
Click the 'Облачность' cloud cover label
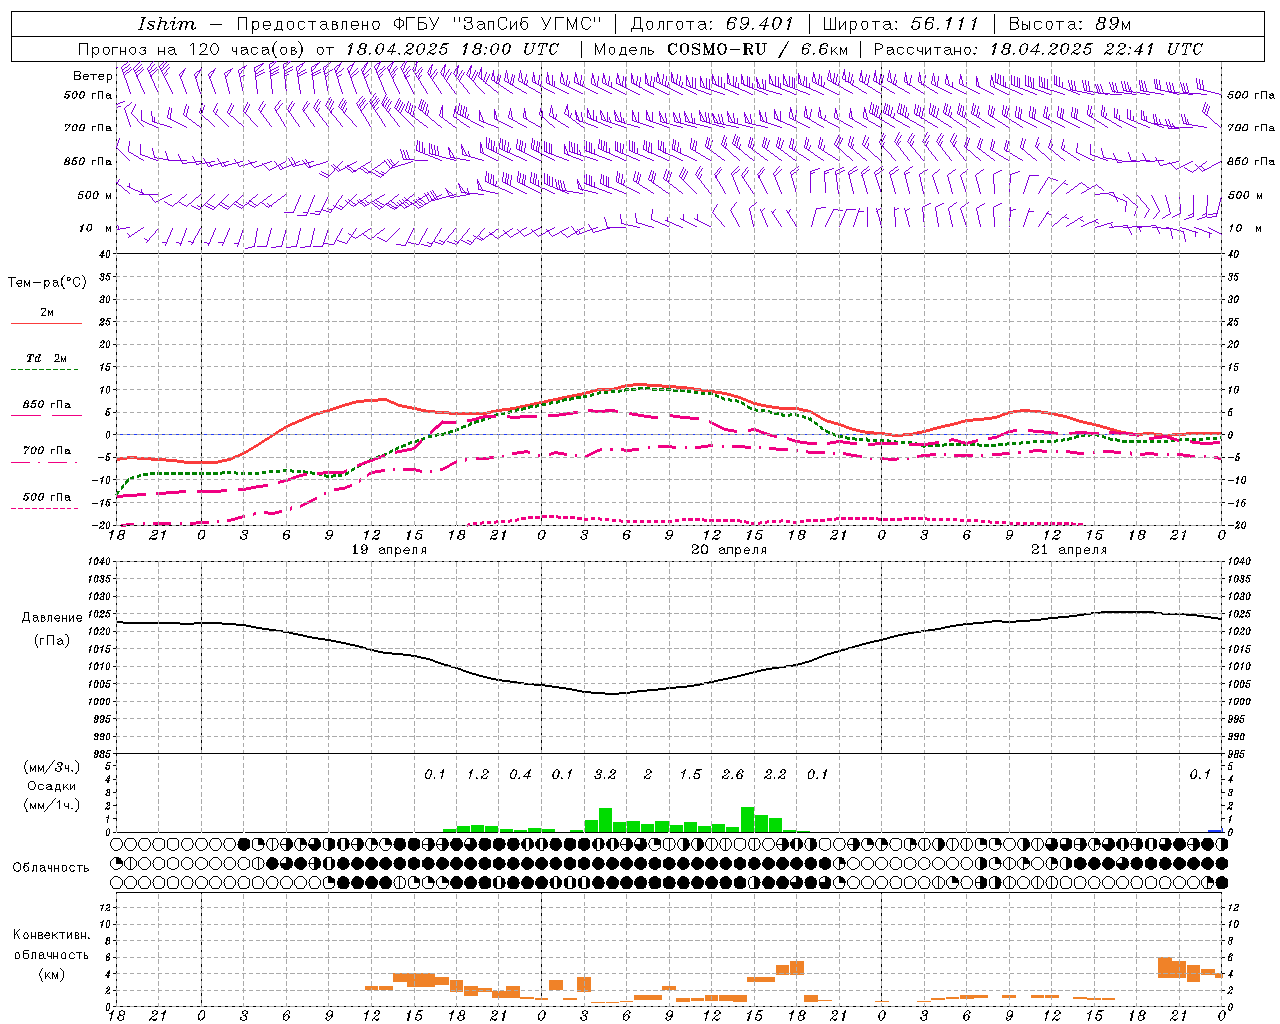(51, 868)
